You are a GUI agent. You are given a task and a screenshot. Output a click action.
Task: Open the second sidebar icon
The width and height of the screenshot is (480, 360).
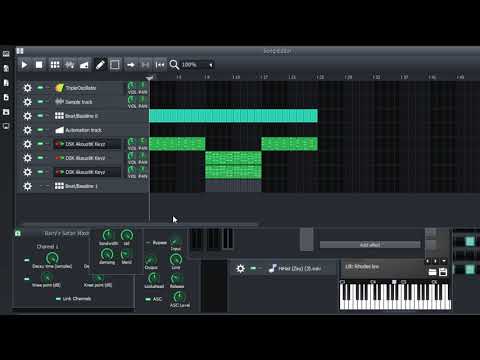[x=6, y=68]
